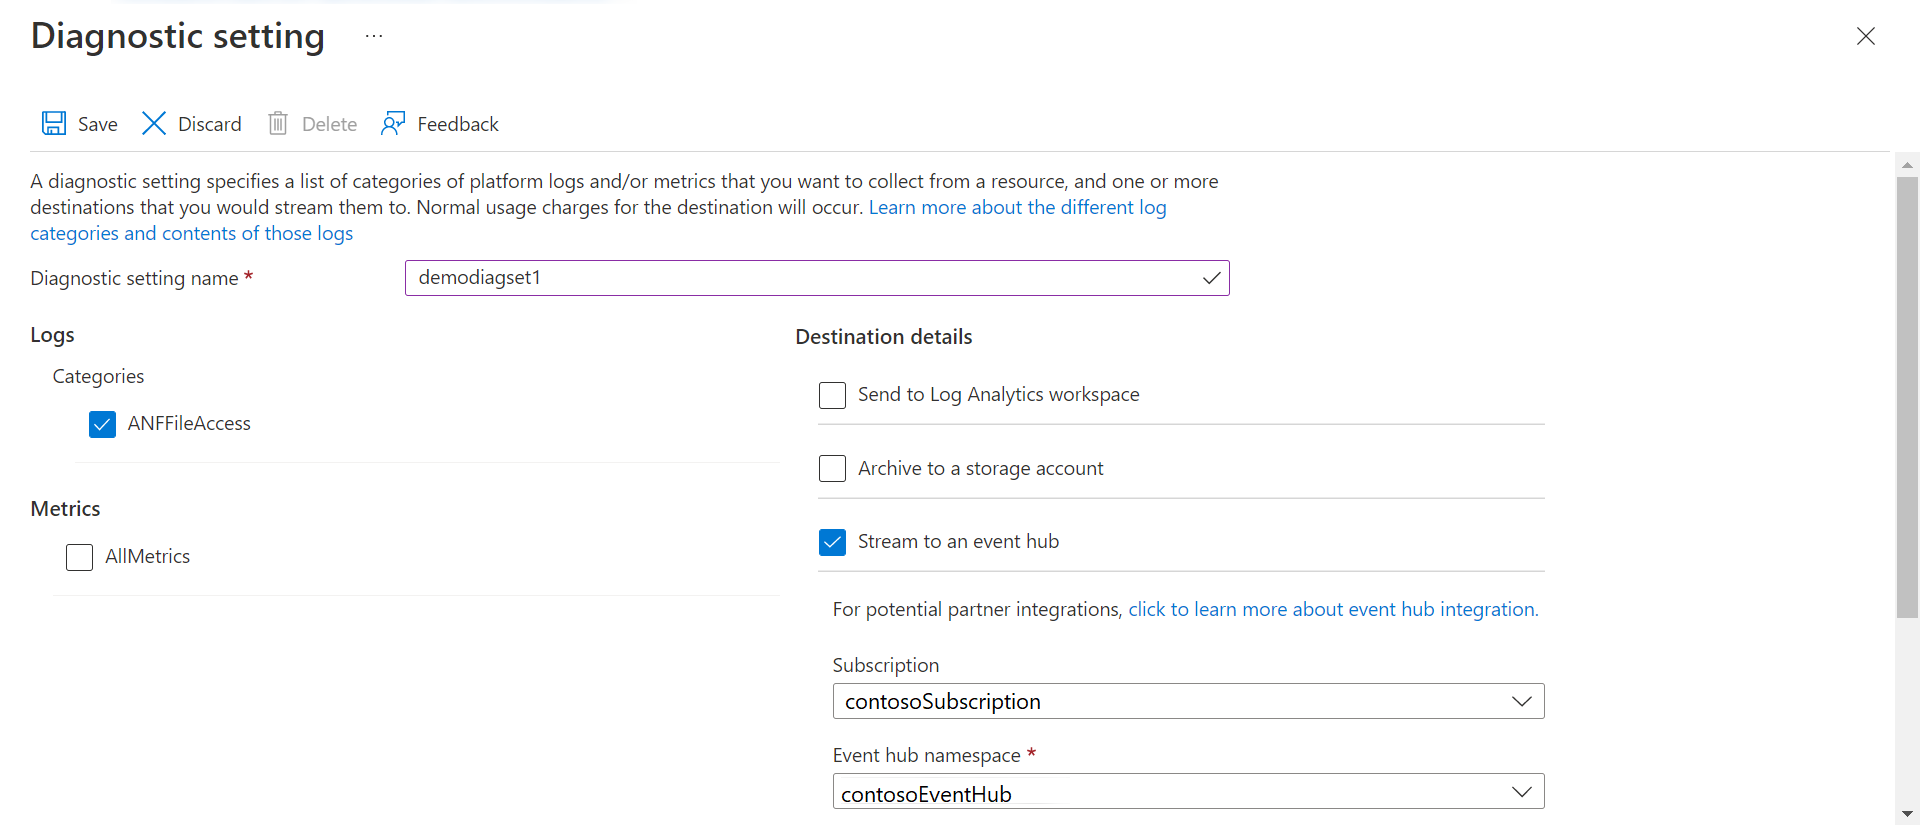
Task: Click the scrollbar down arrow
Action: 1907,814
